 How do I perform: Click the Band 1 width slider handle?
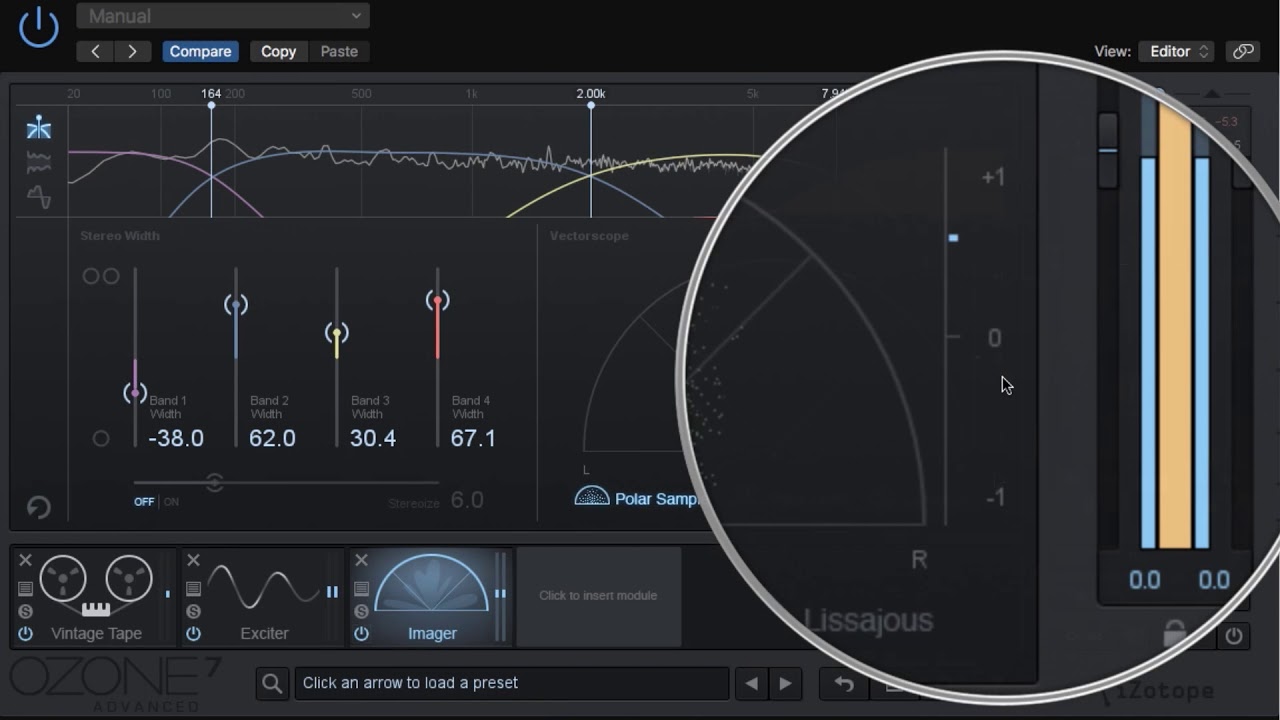pos(135,393)
